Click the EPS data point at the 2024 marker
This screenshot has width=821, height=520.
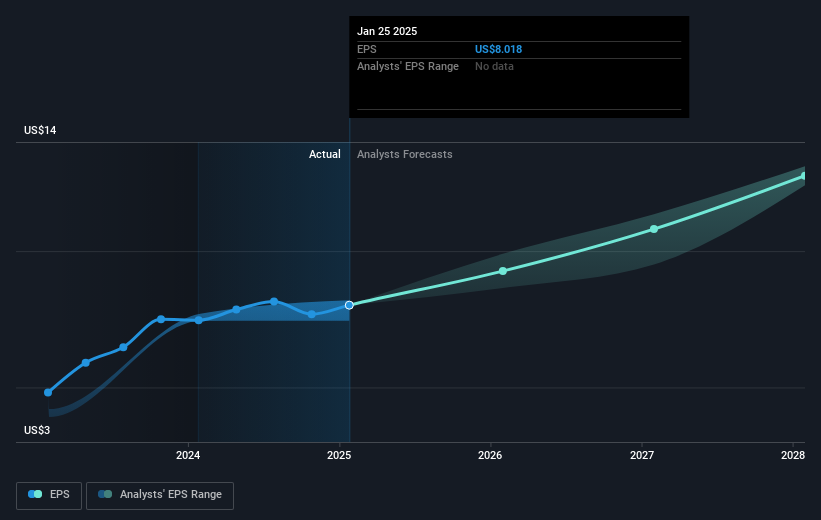pyautogui.click(x=198, y=320)
